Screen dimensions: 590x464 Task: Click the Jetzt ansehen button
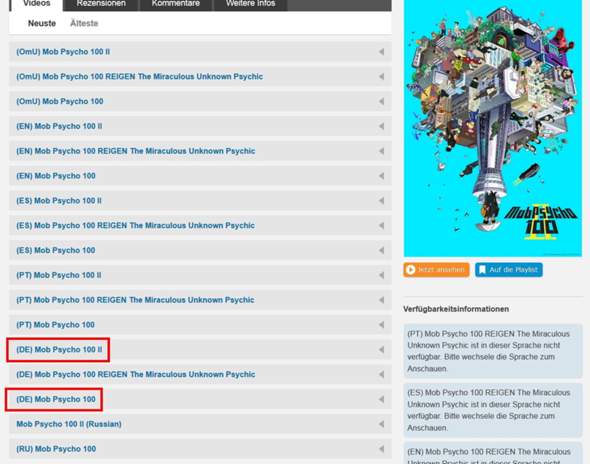click(x=436, y=270)
